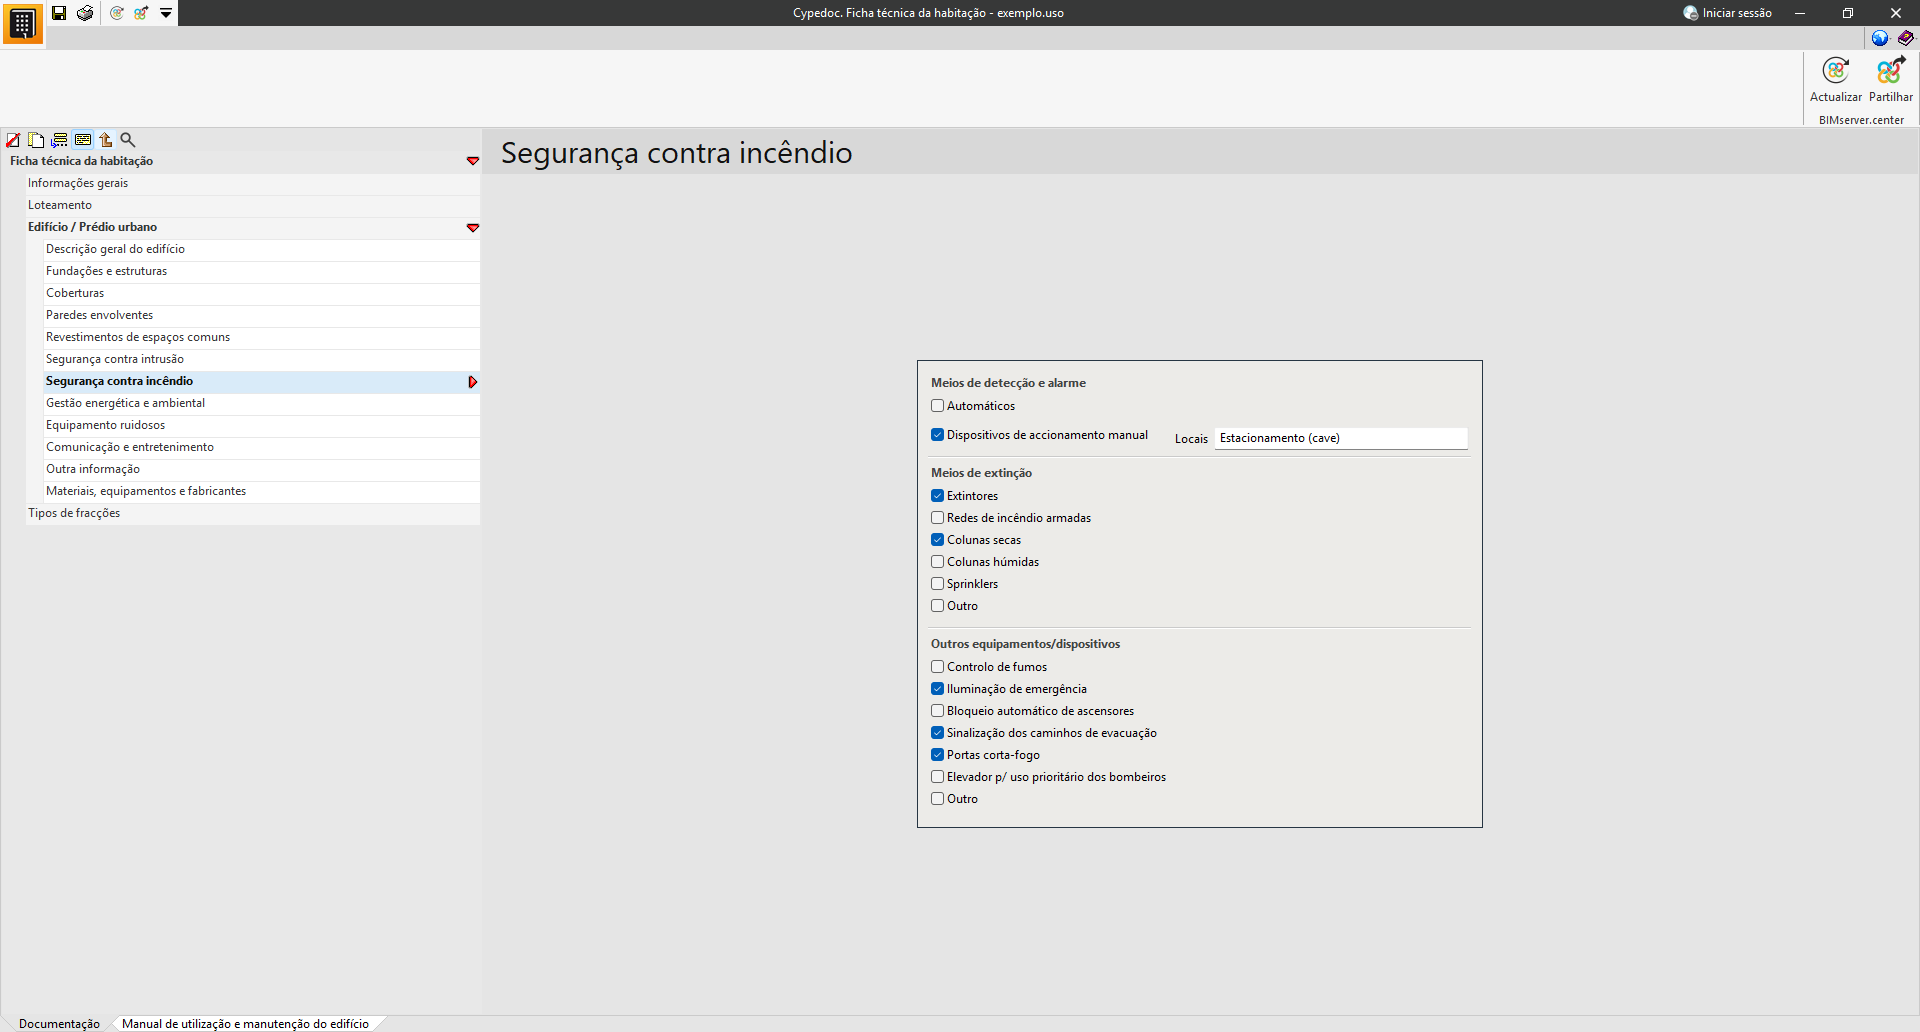Image resolution: width=1920 pixels, height=1032 pixels.
Task: Click the Outros equipamentos/dispositivos heading
Action: click(x=1025, y=644)
